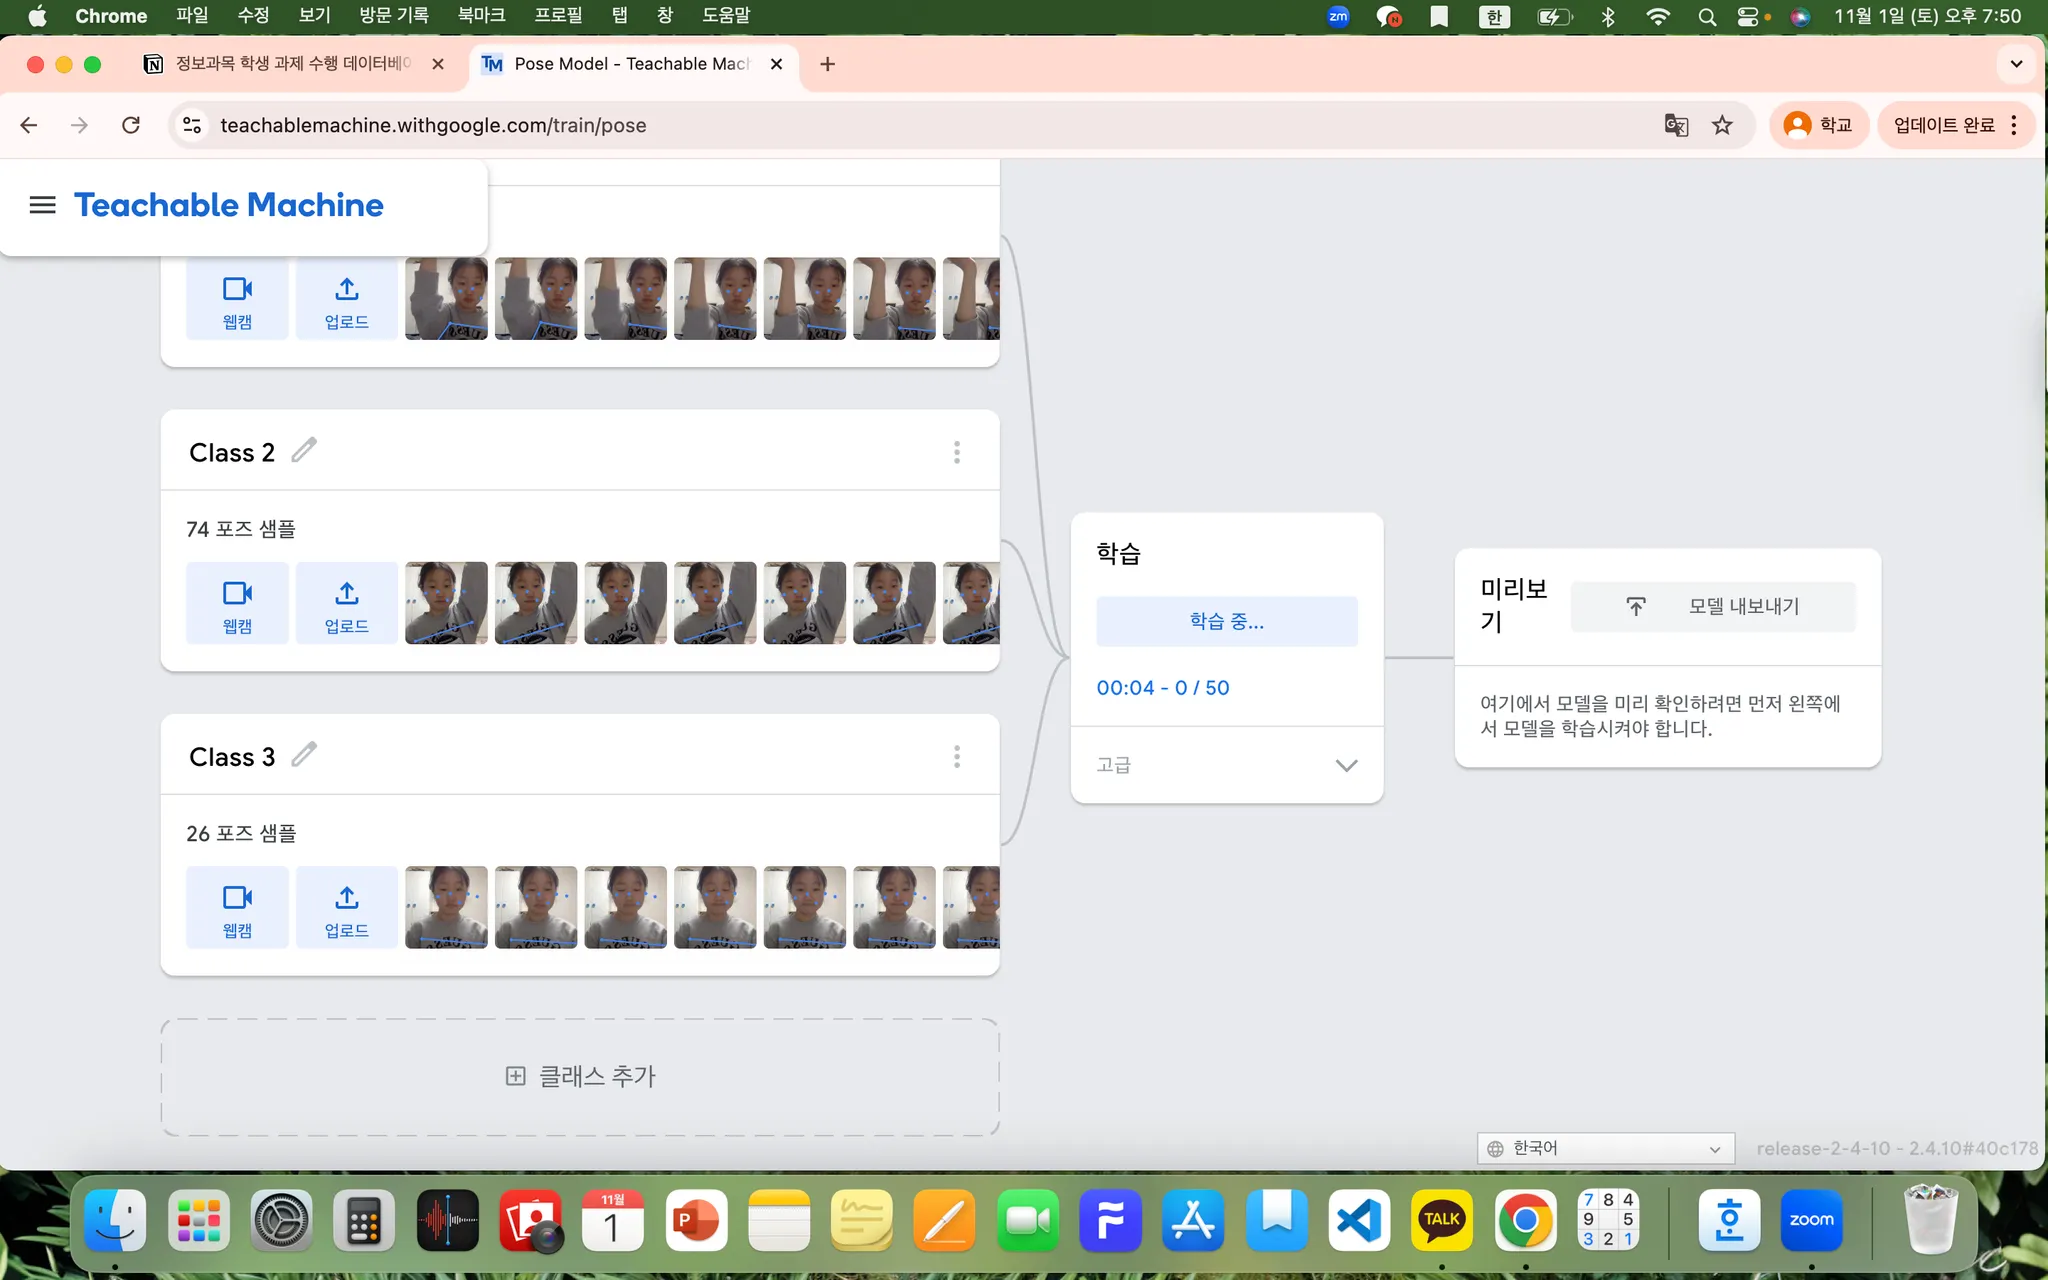Click the Google Translate icon in address bar

click(1676, 125)
